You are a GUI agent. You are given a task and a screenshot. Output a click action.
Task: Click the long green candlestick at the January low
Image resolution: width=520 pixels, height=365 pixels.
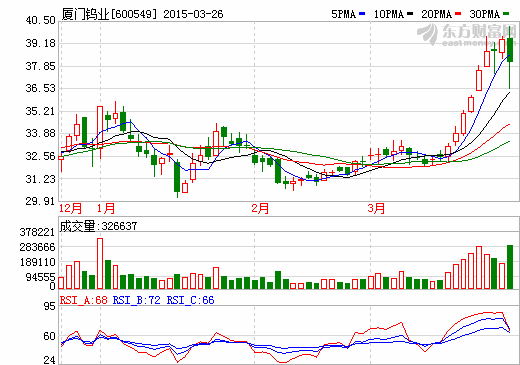[x=177, y=177]
